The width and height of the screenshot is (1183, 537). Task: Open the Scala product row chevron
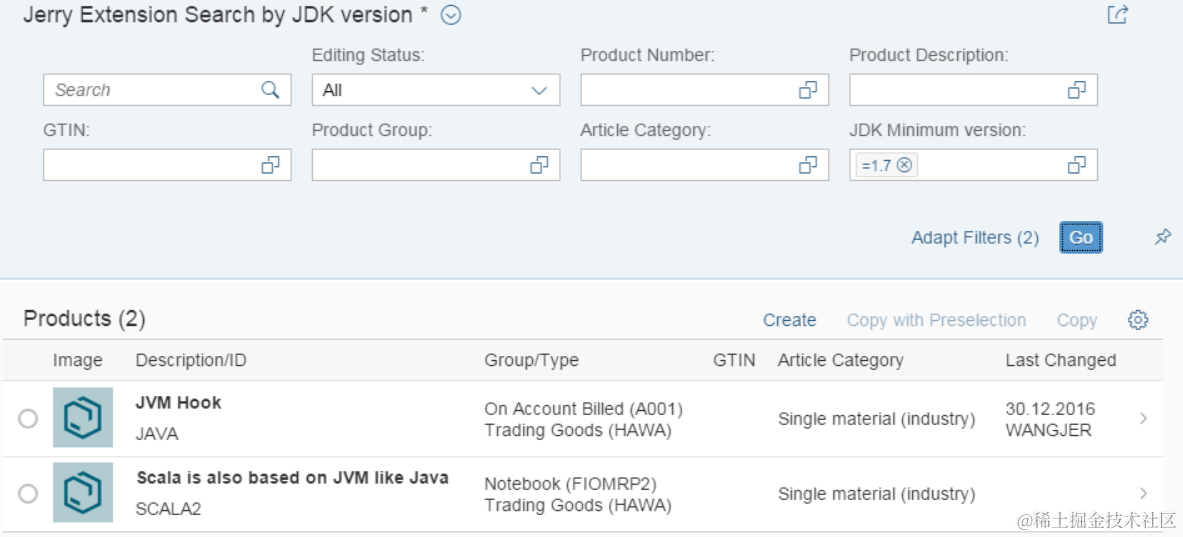pyautogui.click(x=1143, y=493)
